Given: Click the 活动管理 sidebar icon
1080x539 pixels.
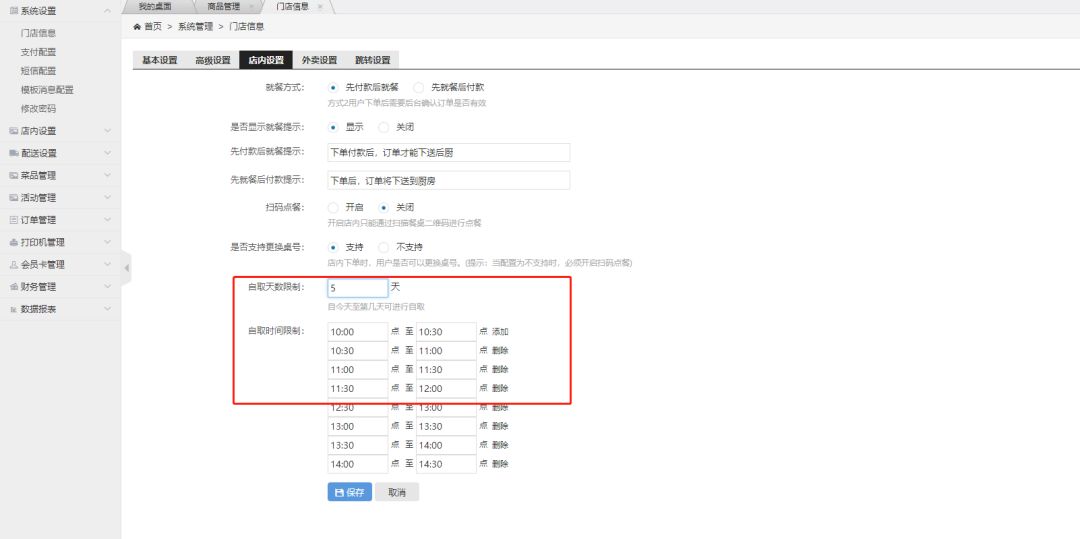Looking at the screenshot, I should point(14,198).
